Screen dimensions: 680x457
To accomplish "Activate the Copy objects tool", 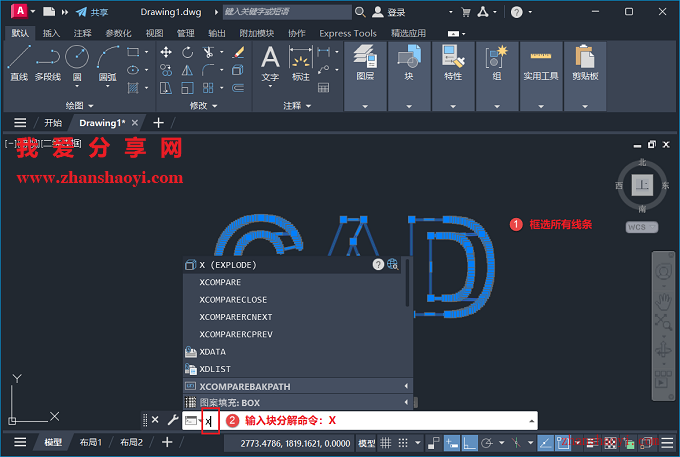I will pyautogui.click(x=166, y=70).
